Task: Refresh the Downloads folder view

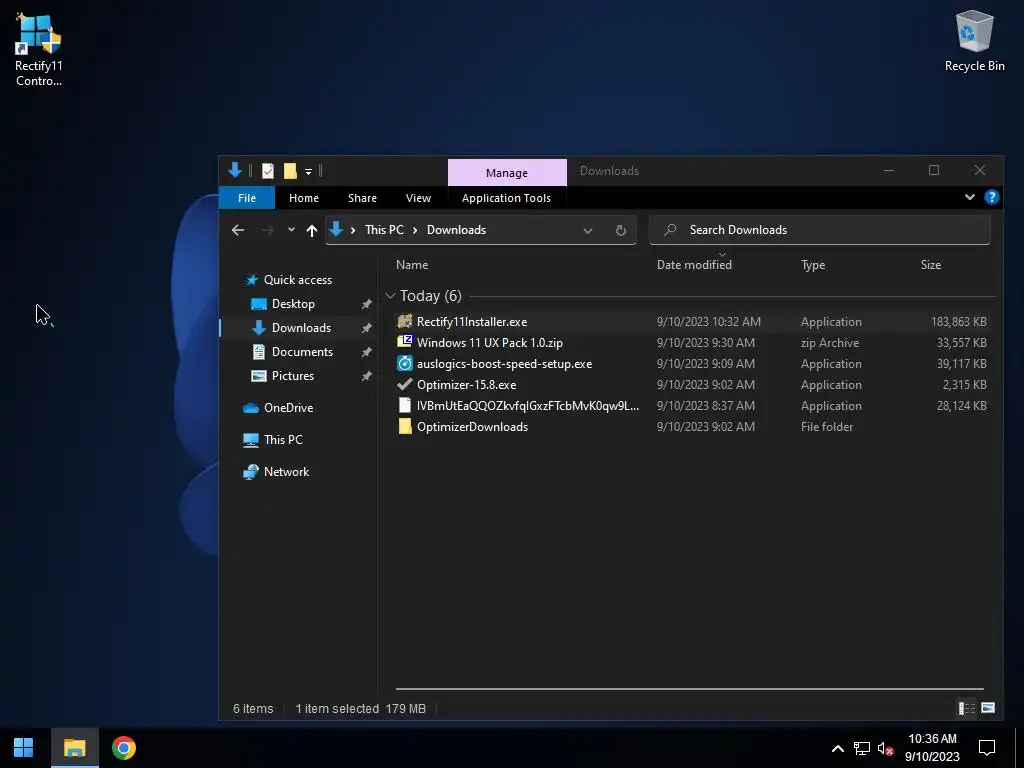Action: [x=620, y=231]
